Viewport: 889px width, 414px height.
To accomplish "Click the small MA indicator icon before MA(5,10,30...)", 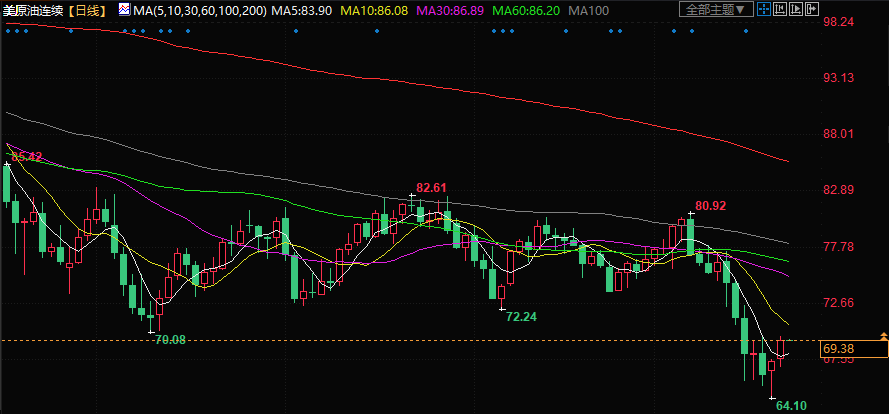I will click(124, 10).
